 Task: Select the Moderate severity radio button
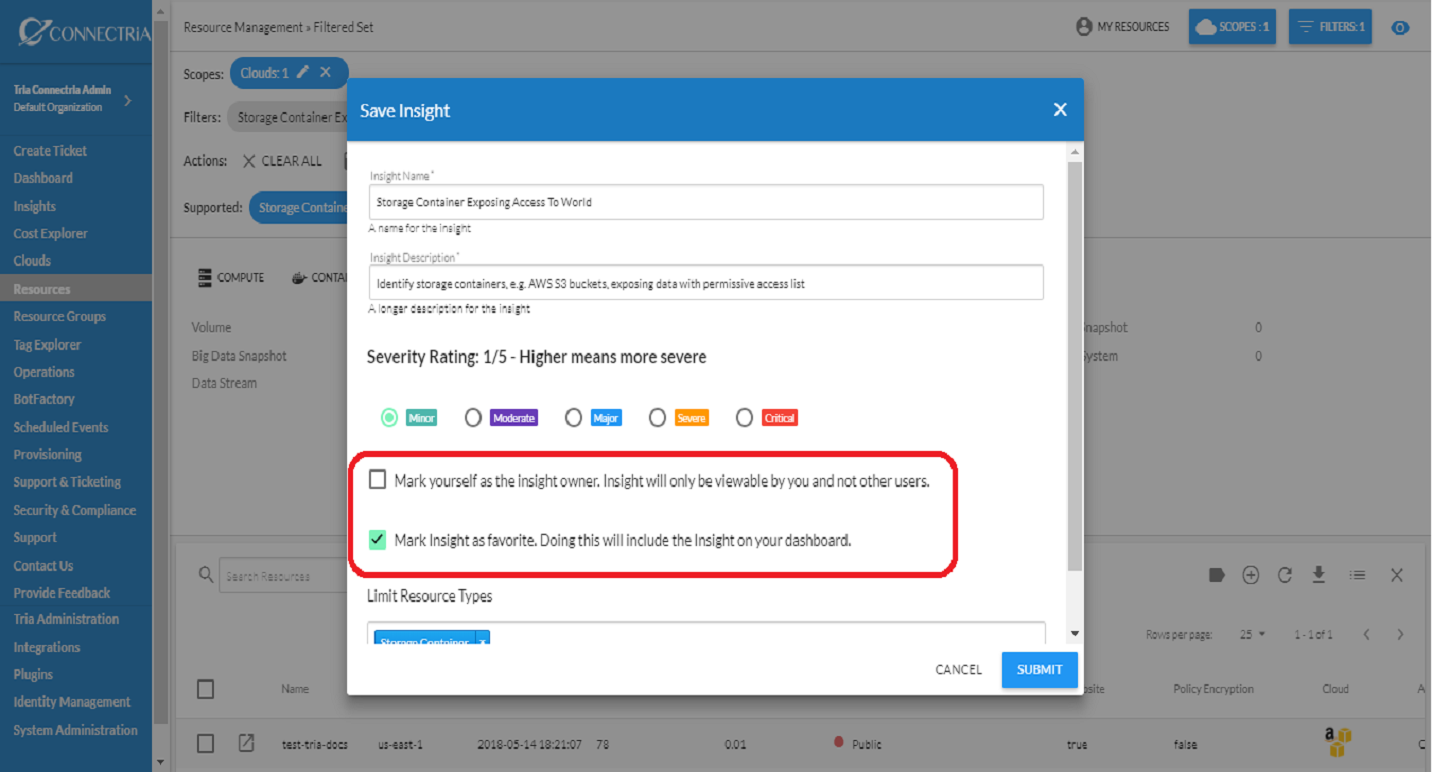473,418
